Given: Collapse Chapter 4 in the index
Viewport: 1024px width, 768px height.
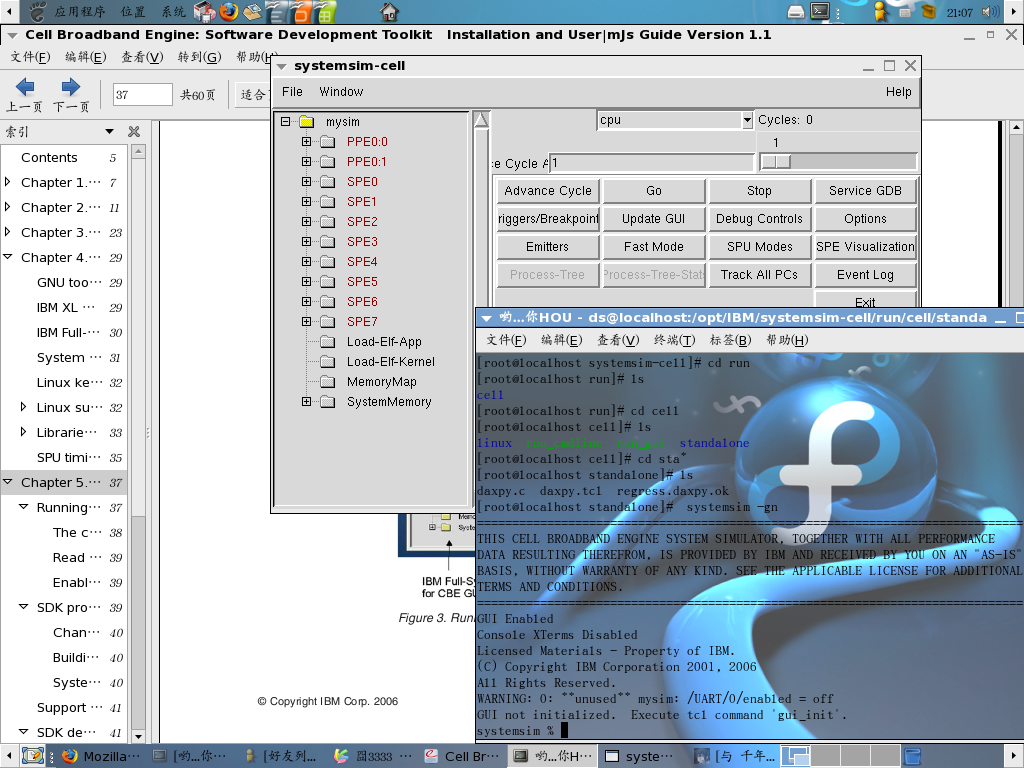Looking at the screenshot, I should (x=8, y=257).
